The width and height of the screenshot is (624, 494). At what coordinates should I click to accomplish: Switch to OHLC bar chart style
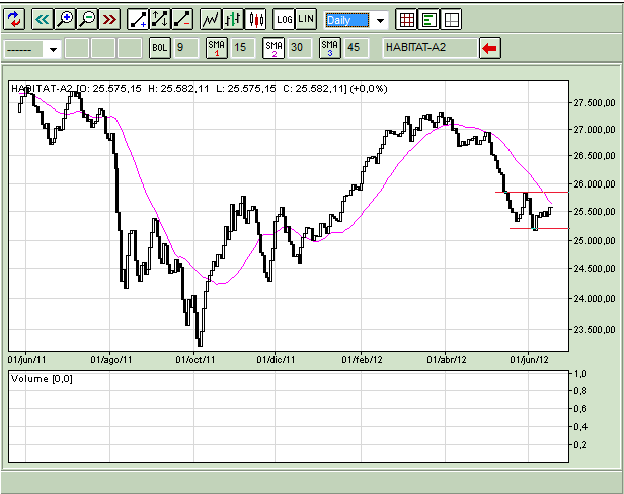pyautogui.click(x=233, y=19)
